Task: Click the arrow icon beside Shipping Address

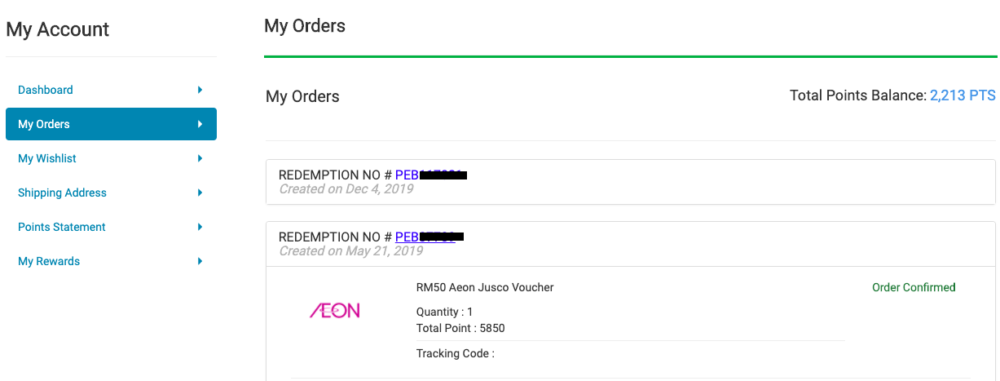Action: [200, 193]
